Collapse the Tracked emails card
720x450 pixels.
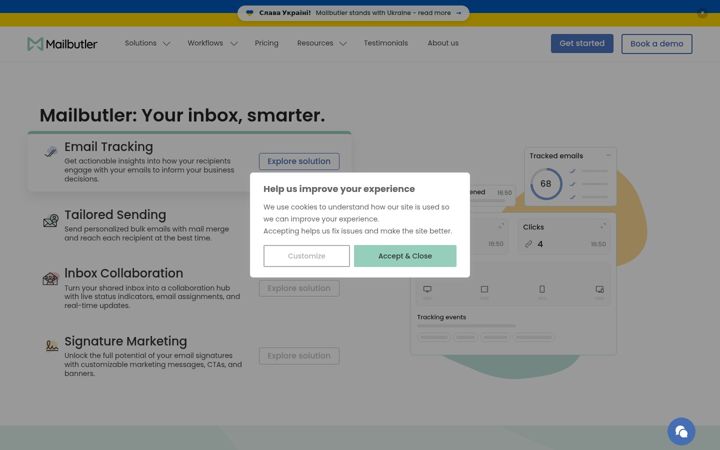tap(608, 155)
